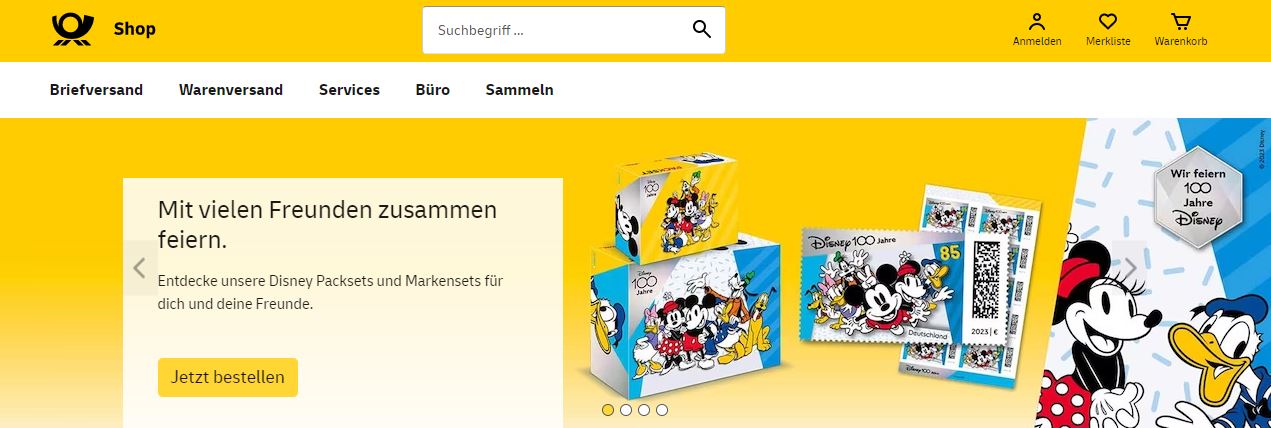Click the Shop title link
The height and width of the screenshot is (428, 1271).
[x=135, y=29]
